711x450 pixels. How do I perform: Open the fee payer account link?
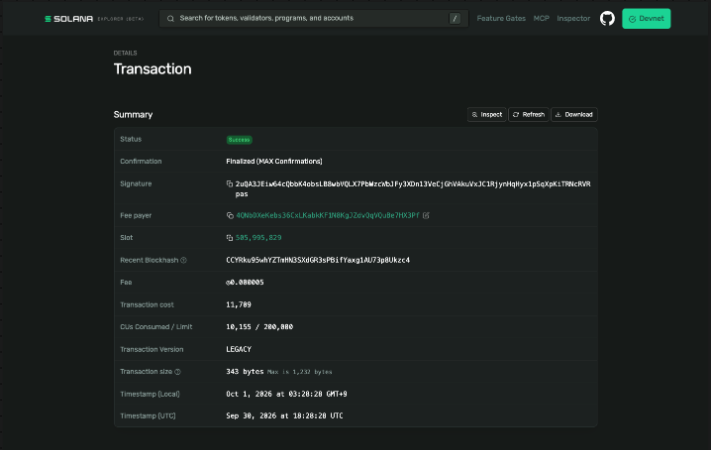pos(327,215)
